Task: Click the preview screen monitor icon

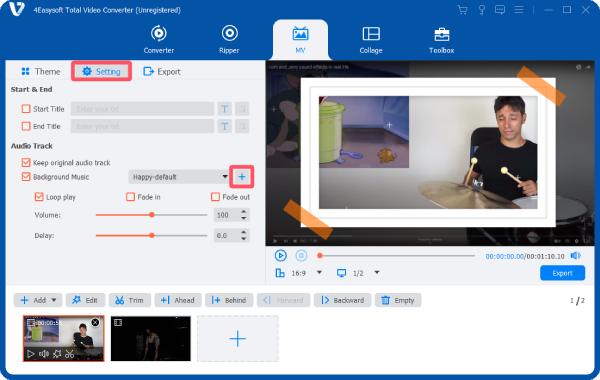Action: pos(341,273)
